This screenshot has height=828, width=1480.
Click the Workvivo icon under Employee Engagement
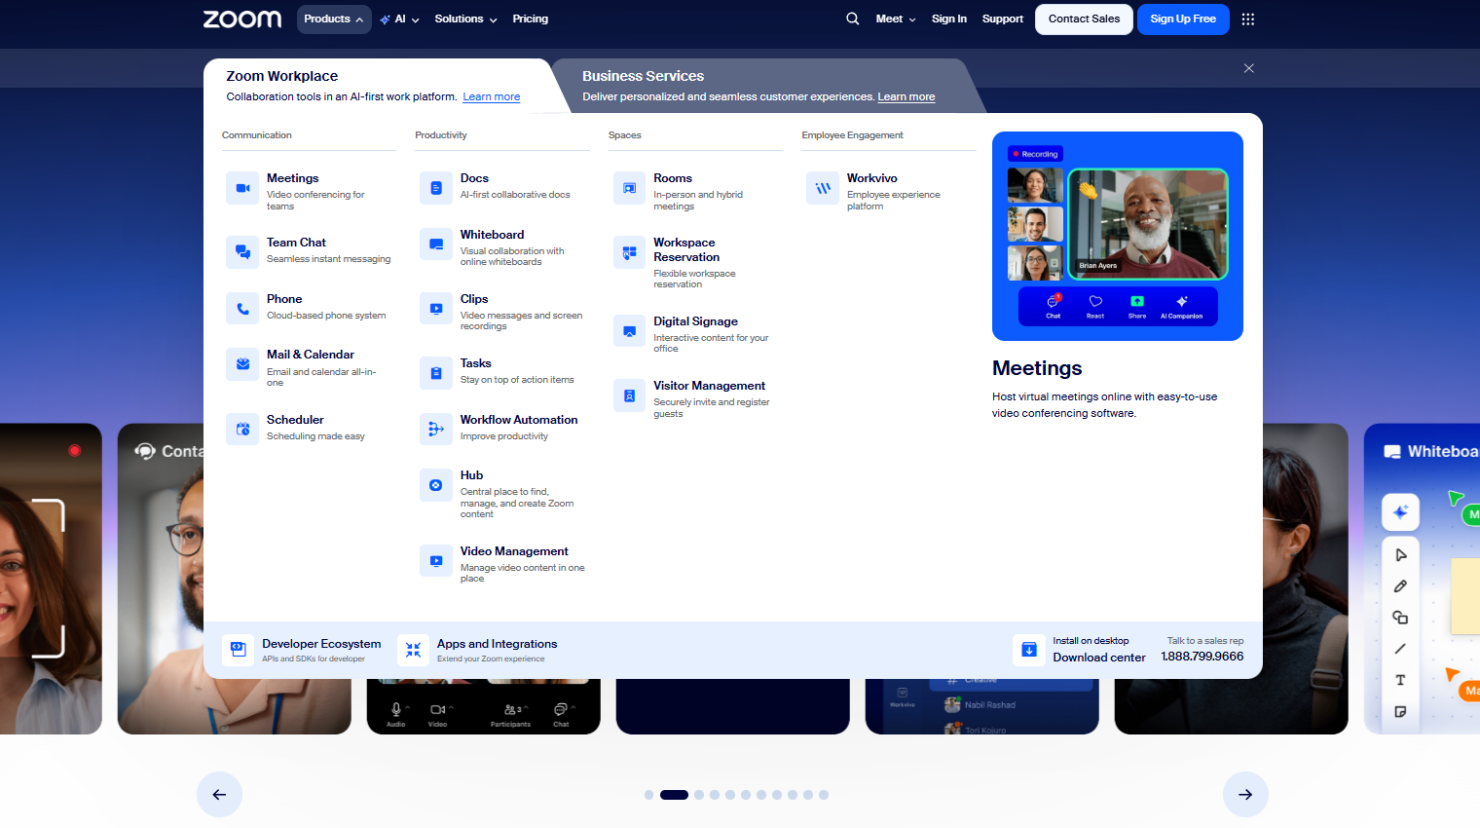click(821, 187)
